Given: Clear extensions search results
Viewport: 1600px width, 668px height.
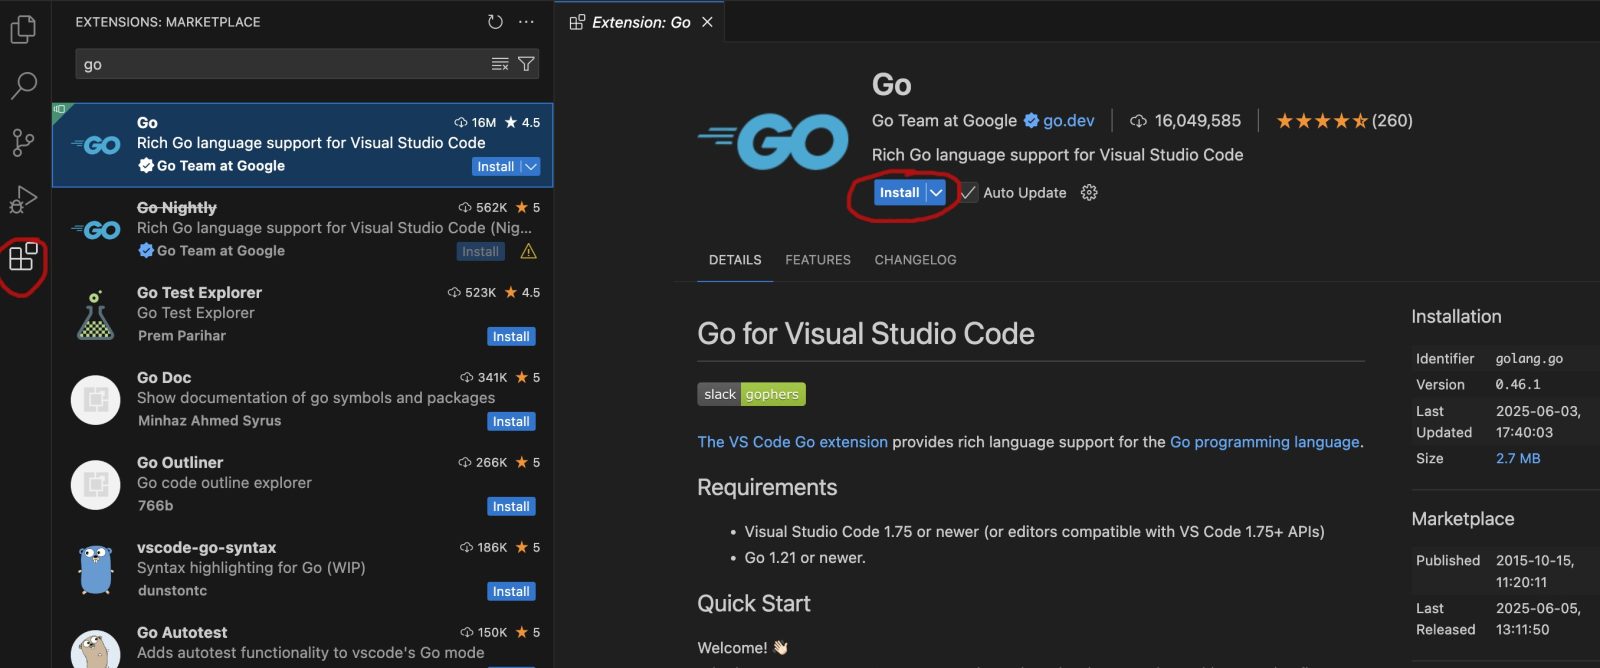Looking at the screenshot, I should tap(500, 64).
